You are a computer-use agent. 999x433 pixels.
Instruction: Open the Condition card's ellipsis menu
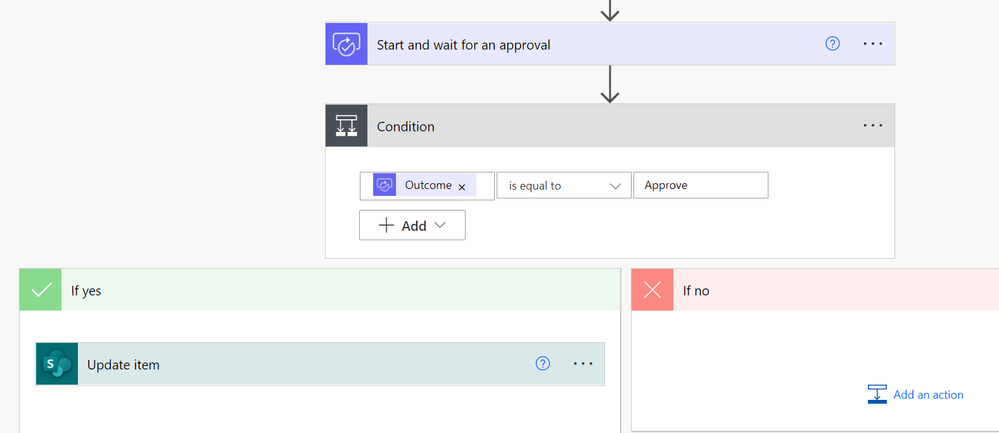[872, 126]
